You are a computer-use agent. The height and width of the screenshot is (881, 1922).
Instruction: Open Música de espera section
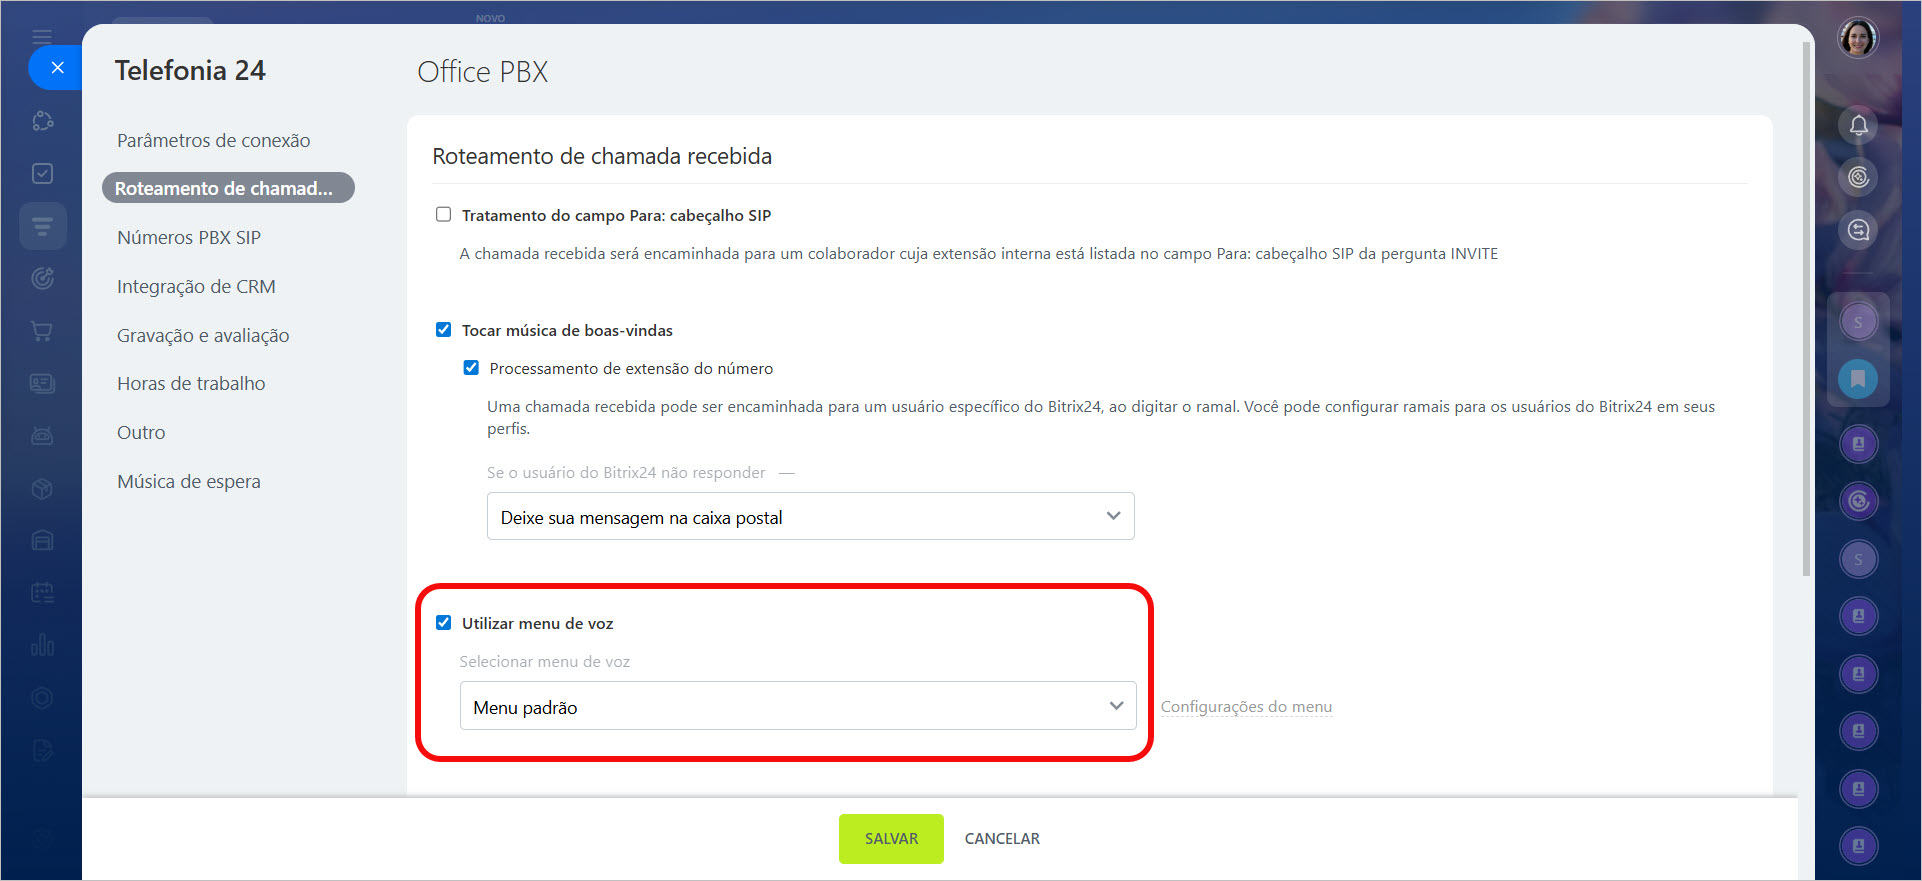[x=189, y=481]
